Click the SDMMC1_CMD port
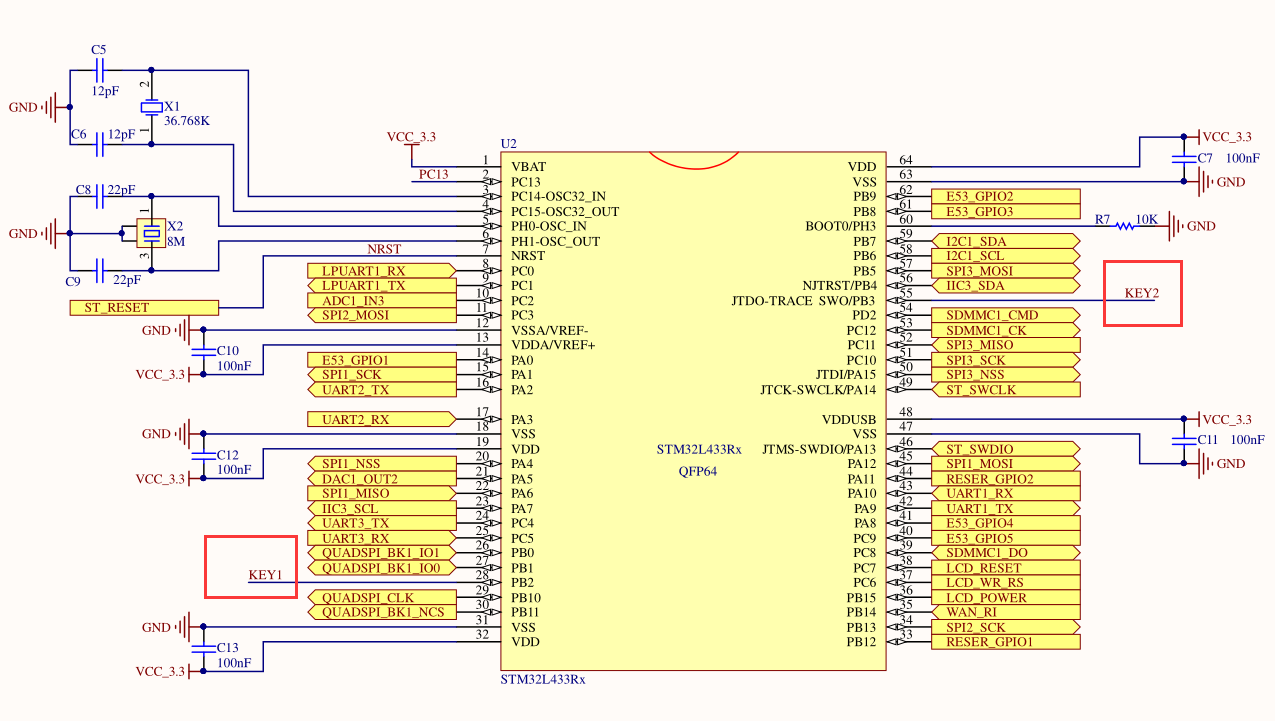Screen dimensions: 1275x721 point(1005,315)
